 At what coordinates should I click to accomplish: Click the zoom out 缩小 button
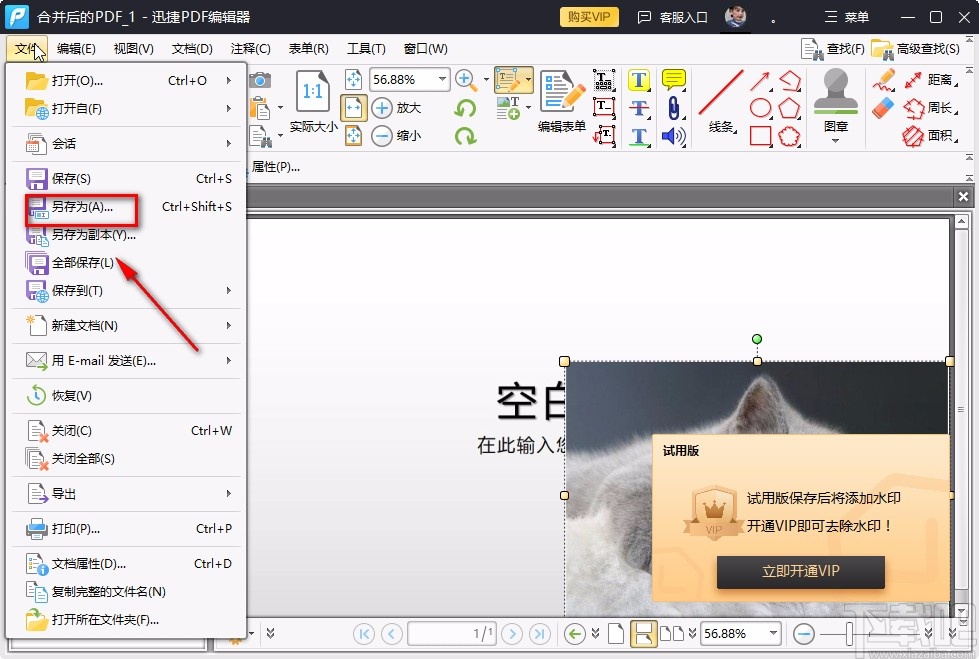click(x=396, y=136)
